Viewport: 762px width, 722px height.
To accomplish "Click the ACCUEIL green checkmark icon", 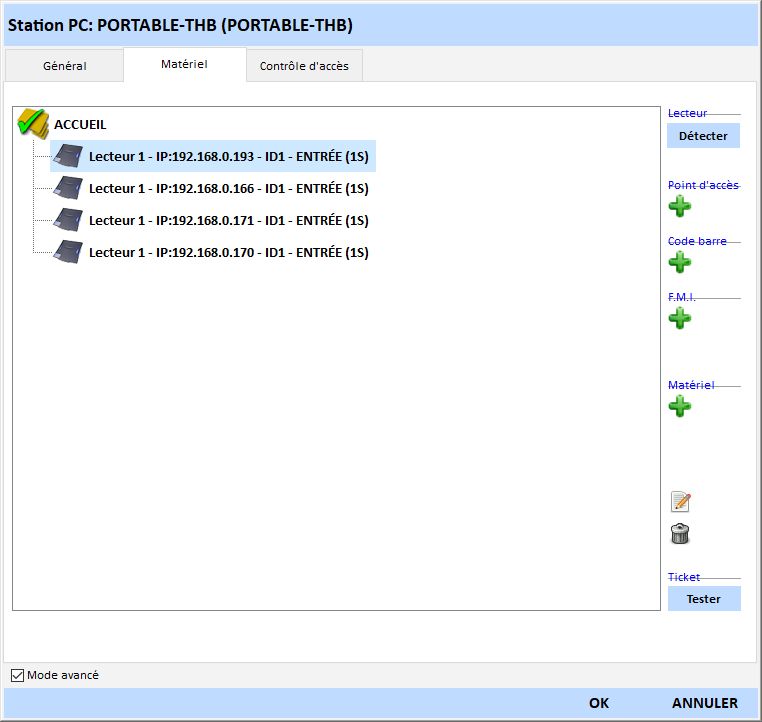I will (33, 124).
